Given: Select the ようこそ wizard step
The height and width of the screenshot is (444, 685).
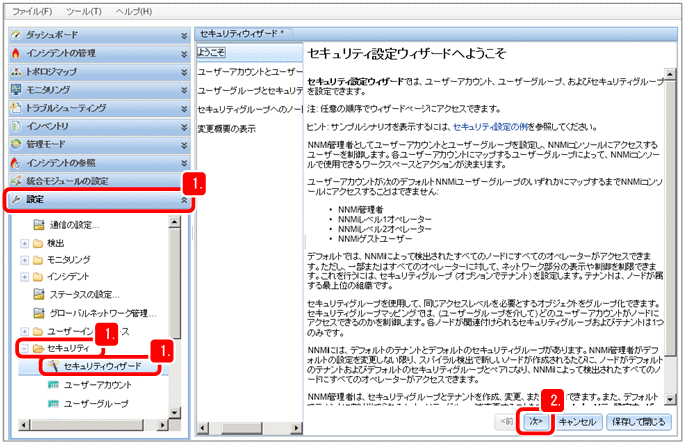Looking at the screenshot, I should 211,52.
